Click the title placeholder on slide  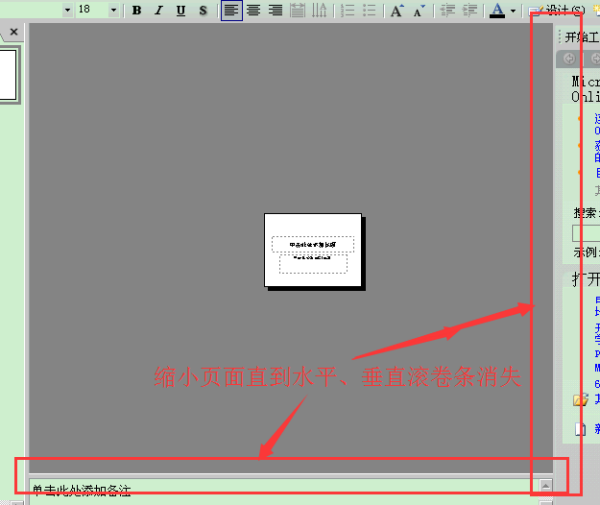point(313,244)
